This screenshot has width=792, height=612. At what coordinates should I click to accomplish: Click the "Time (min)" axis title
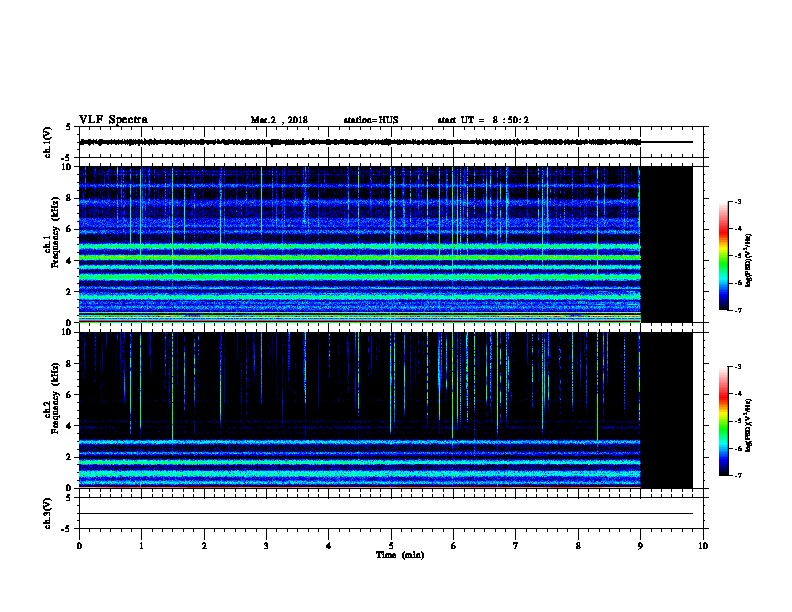point(400,555)
